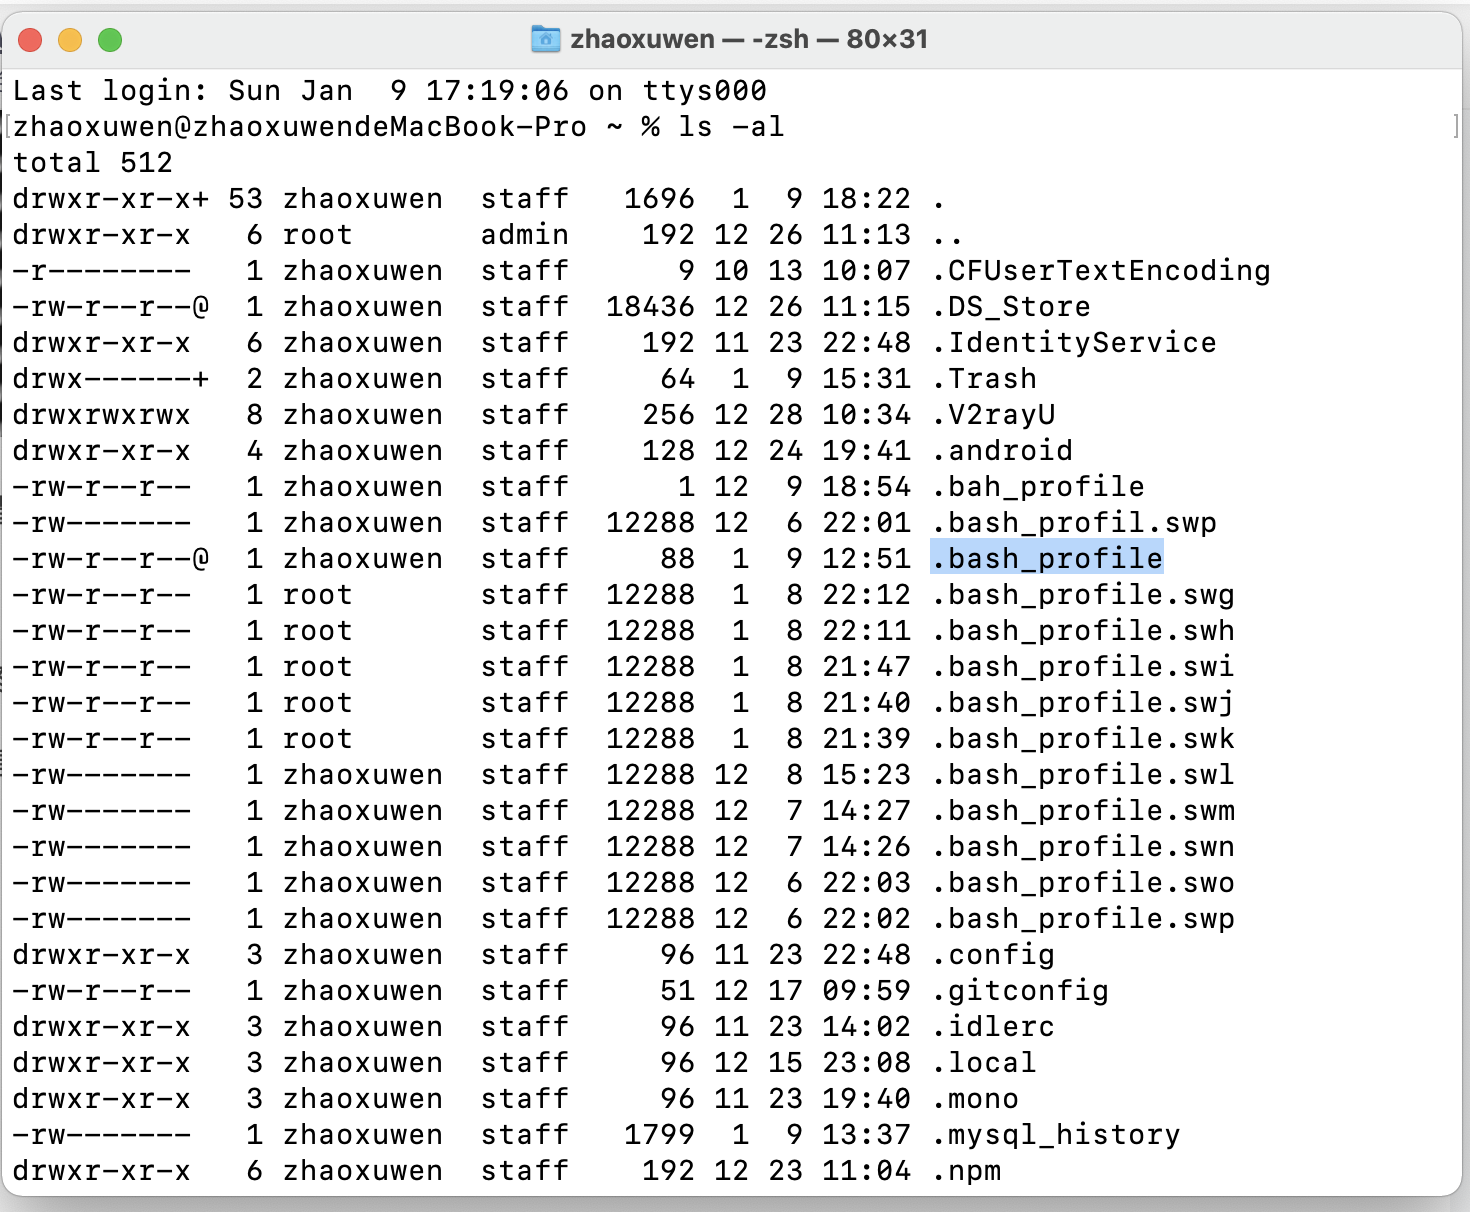Select the .bash_profile.swo filename
The height and width of the screenshot is (1212, 1470).
(x=1083, y=882)
